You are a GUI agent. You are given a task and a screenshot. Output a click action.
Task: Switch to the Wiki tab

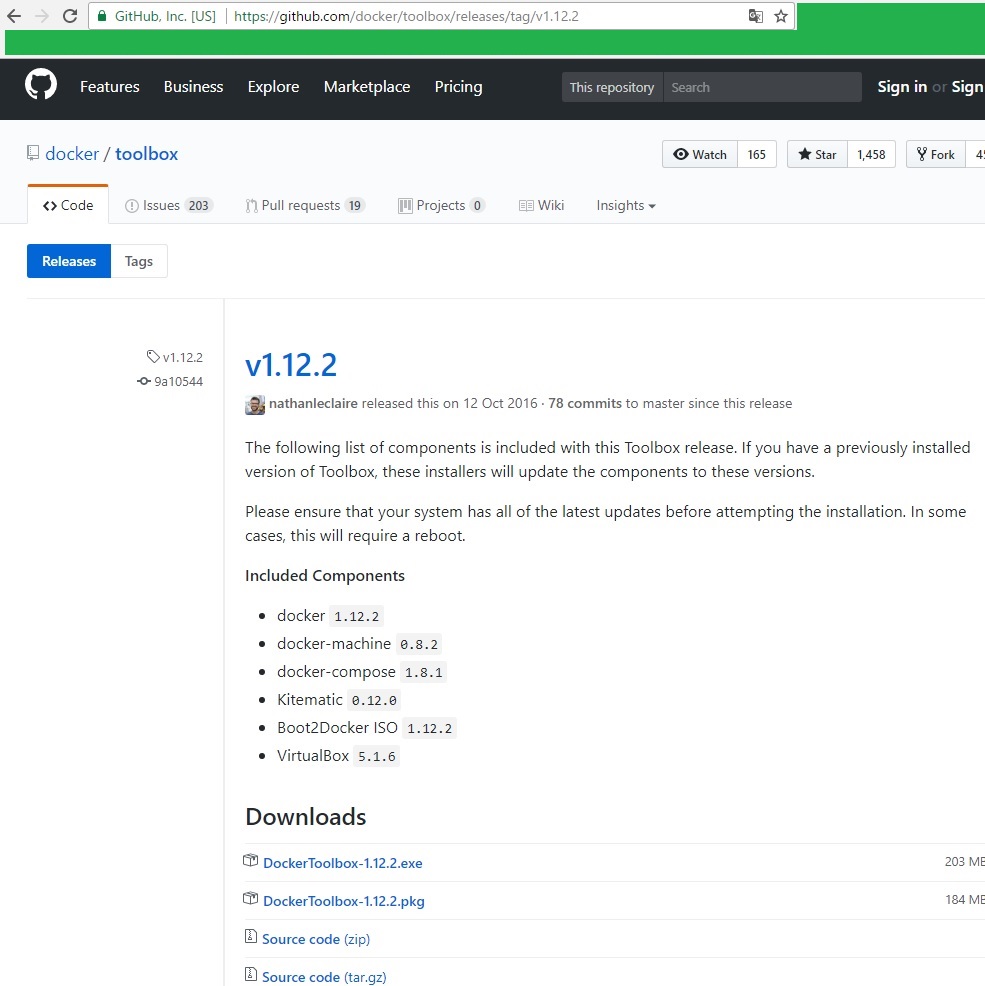pyautogui.click(x=541, y=205)
